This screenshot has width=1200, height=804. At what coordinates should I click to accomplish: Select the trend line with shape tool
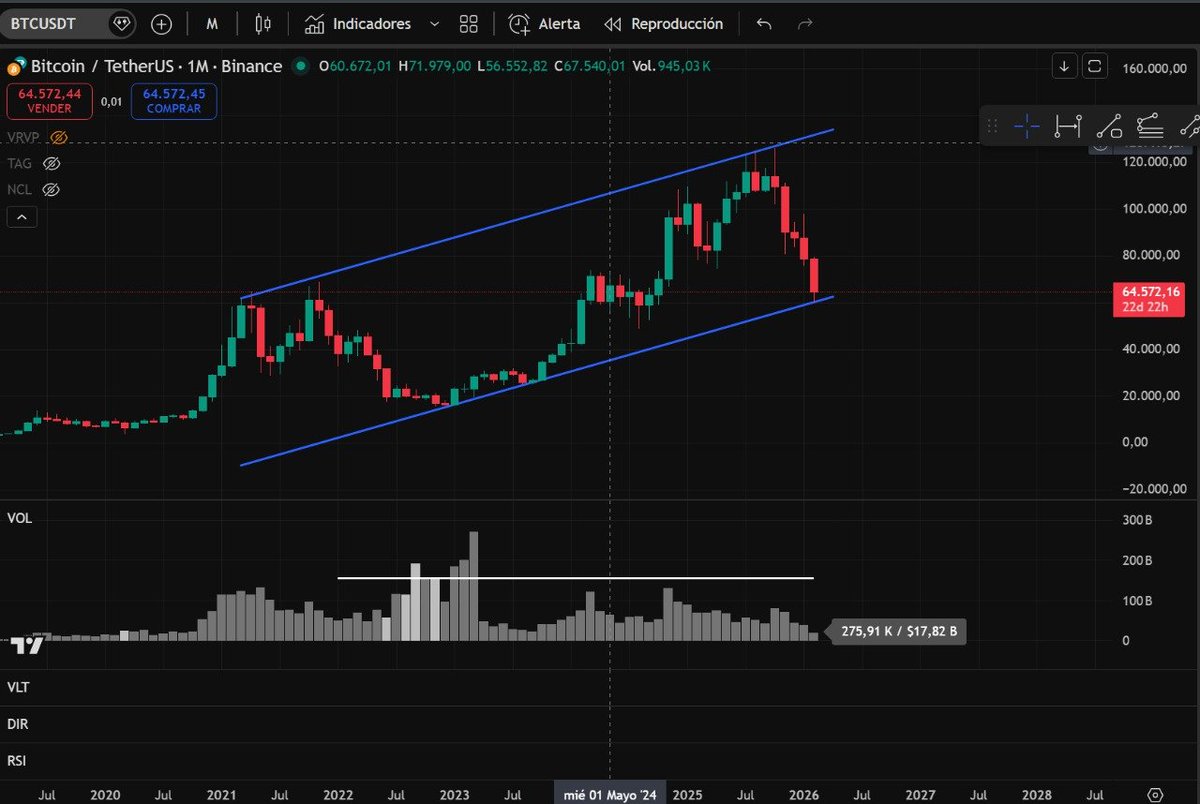click(x=1109, y=126)
